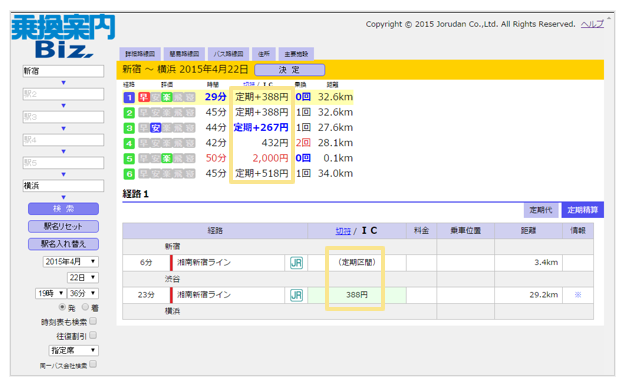Open the 22日 day dropdown
The image size is (625, 384).
[83, 278]
